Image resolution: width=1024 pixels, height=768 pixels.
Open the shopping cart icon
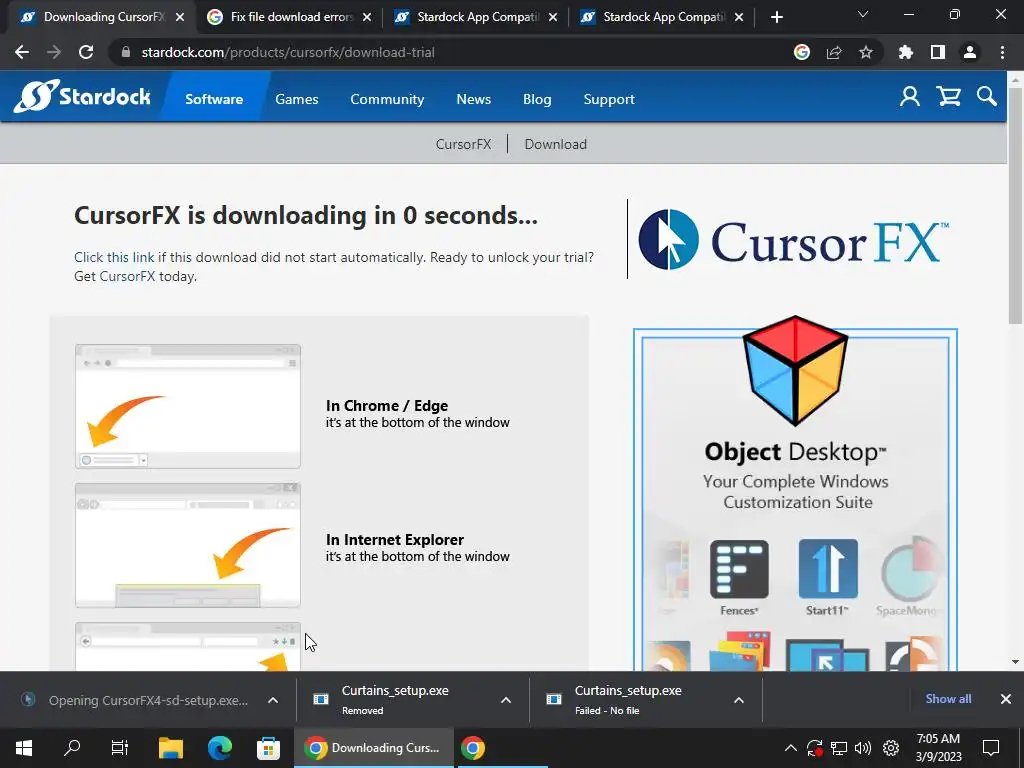tap(948, 97)
